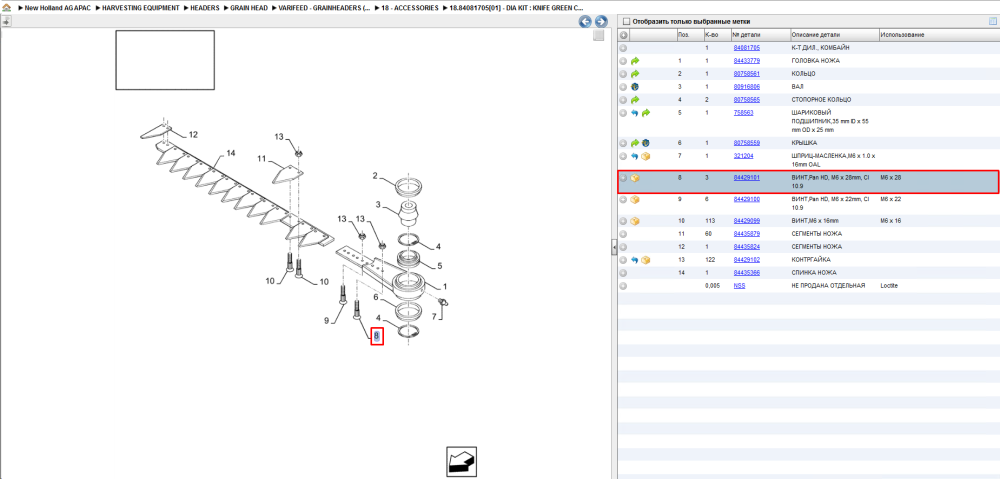The width and height of the screenshot is (1000, 479).
Task: Open the column settings icon in parts table
Action: [992, 21]
